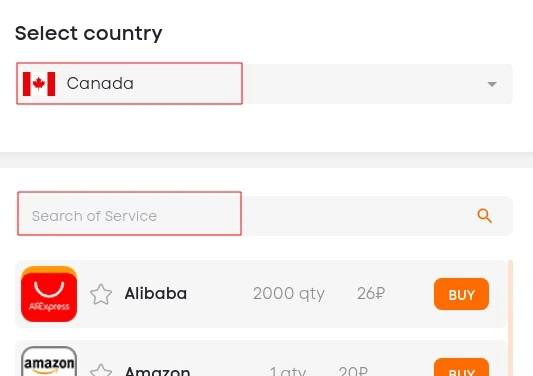The height and width of the screenshot is (376, 533).
Task: Click the Amazon 20₽ price
Action: pos(353,371)
